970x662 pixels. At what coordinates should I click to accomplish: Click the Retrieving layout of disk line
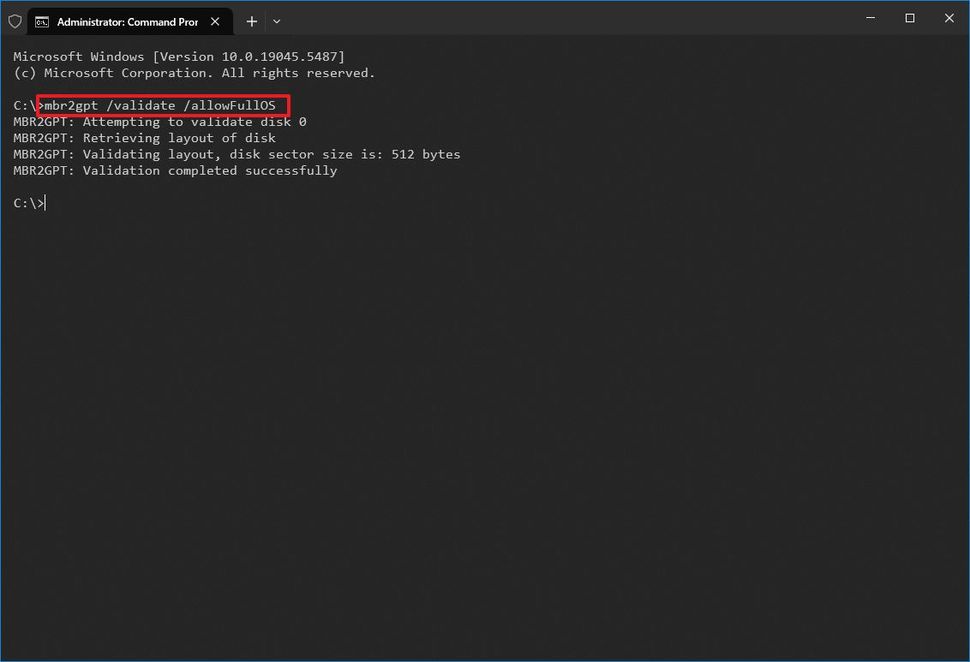[x=144, y=138]
